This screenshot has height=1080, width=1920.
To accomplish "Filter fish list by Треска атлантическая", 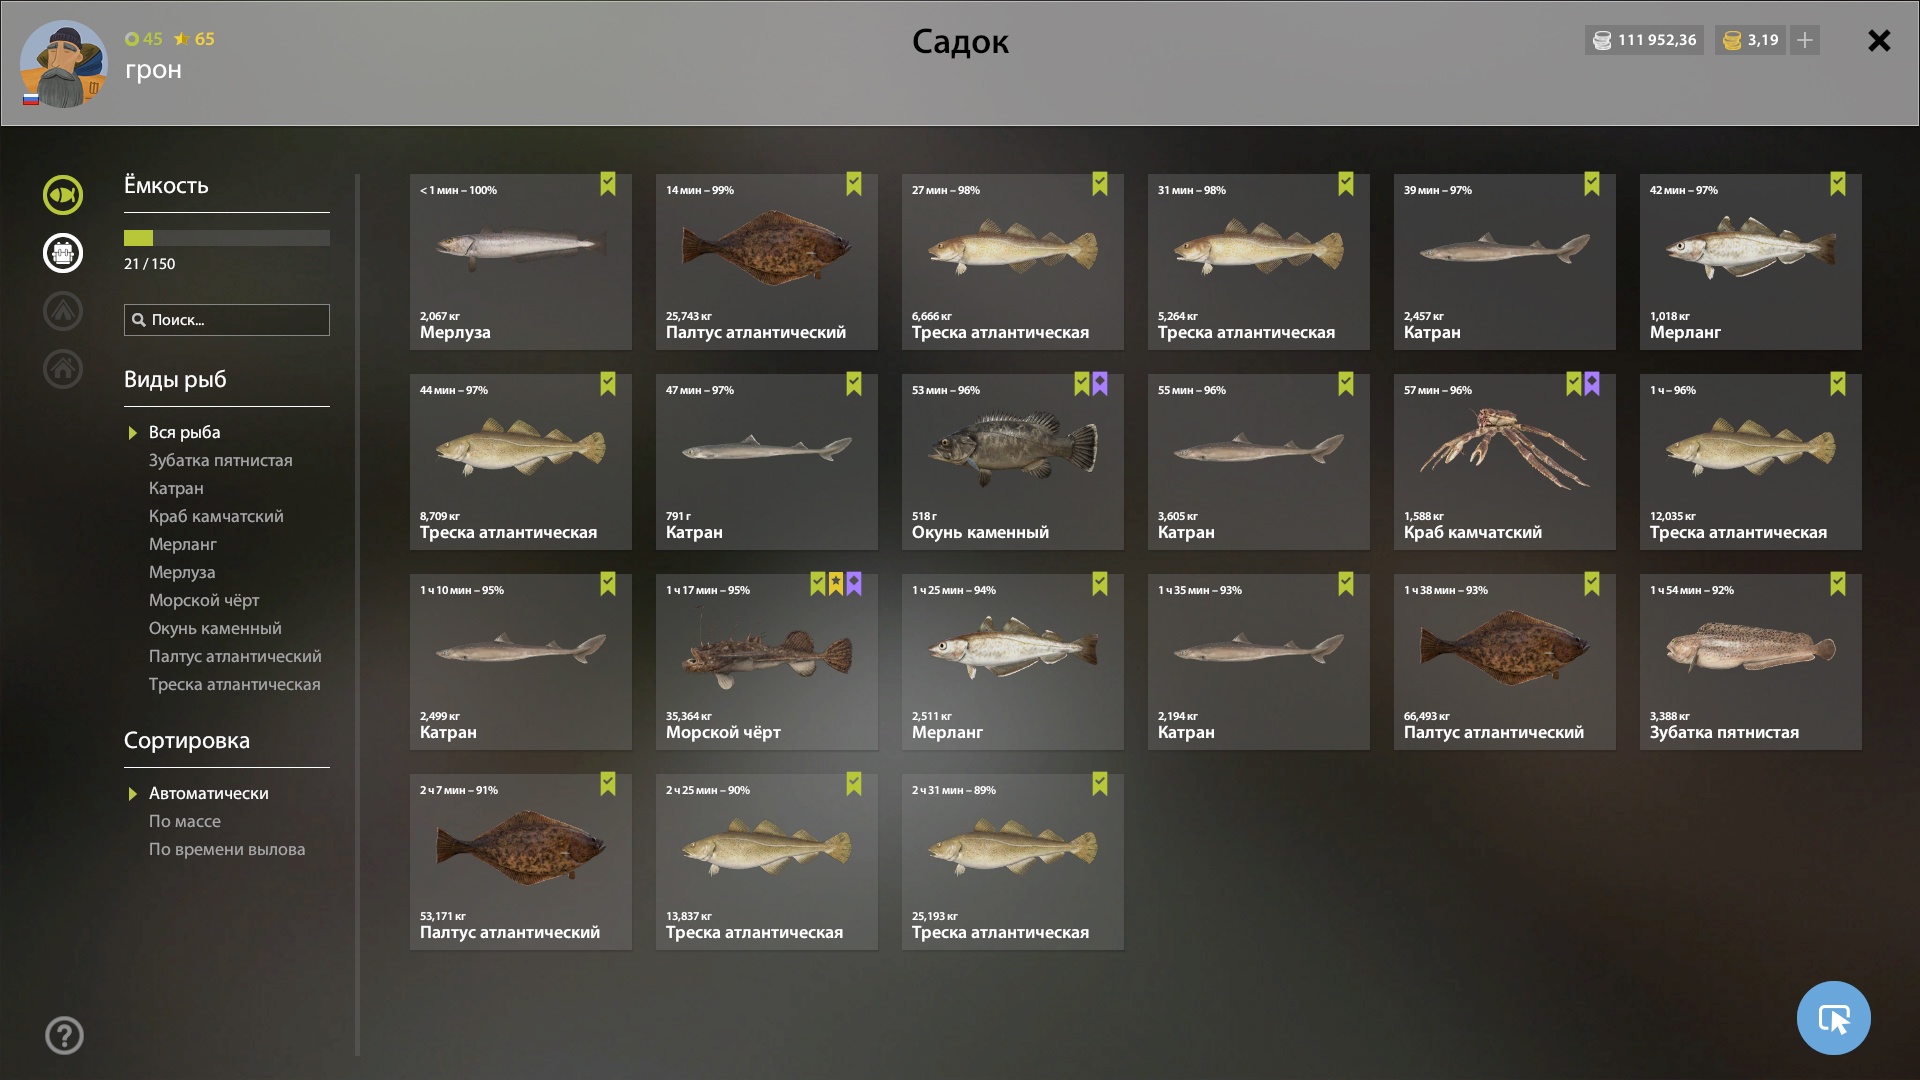I will 234,684.
